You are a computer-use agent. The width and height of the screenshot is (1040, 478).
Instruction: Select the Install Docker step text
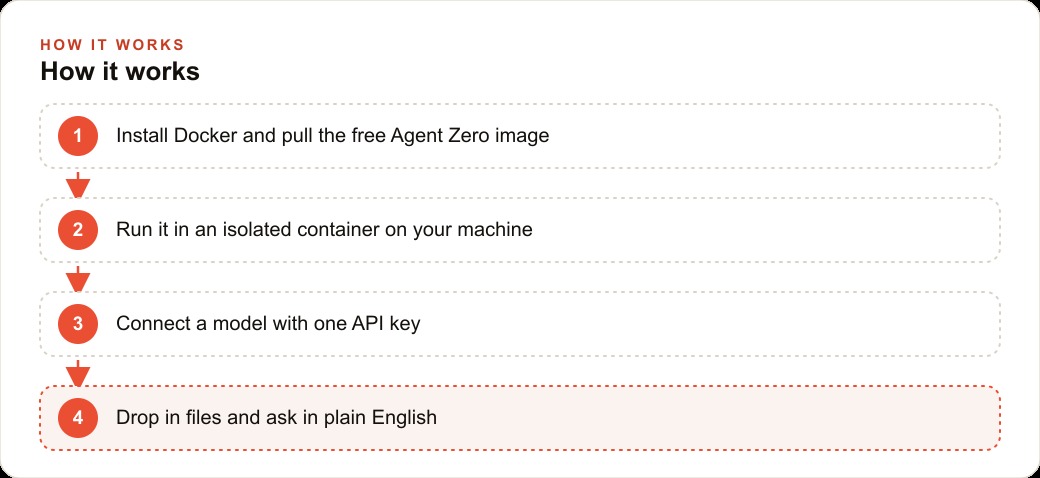332,136
